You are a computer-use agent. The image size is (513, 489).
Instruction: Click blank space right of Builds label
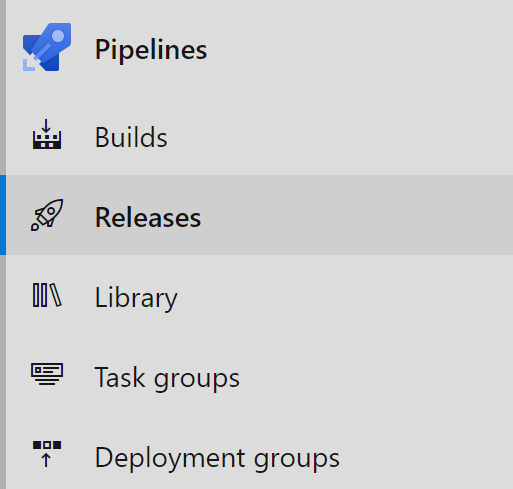[x=340, y=135]
